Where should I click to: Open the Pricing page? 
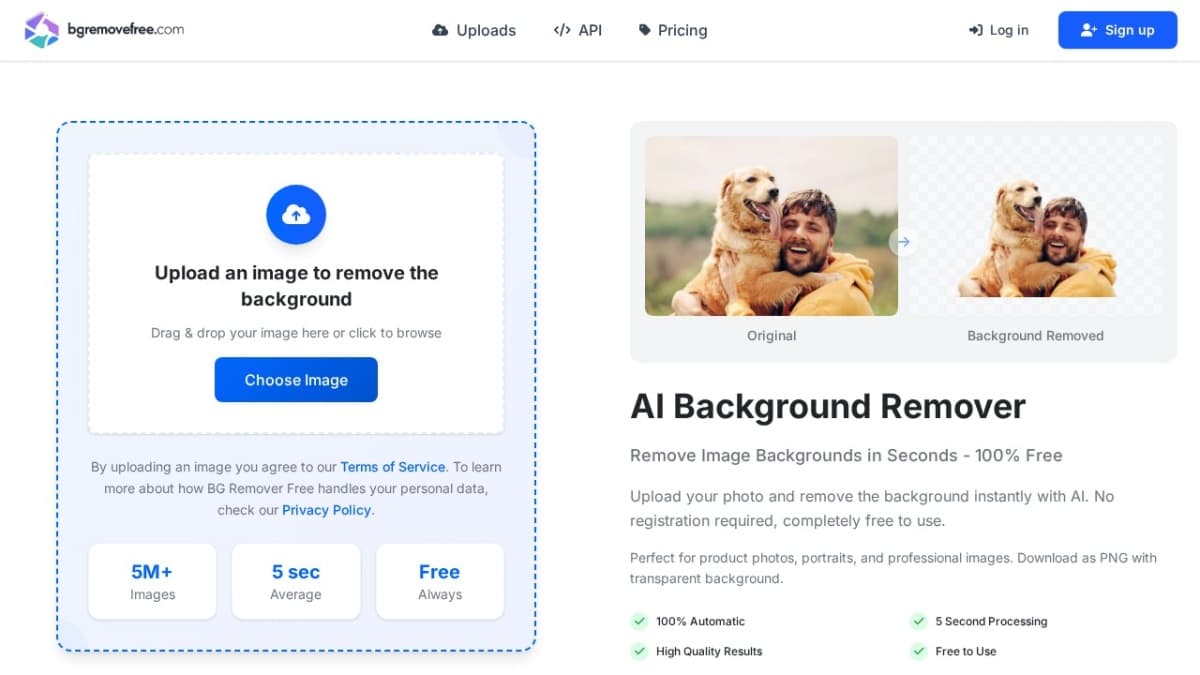coord(673,30)
